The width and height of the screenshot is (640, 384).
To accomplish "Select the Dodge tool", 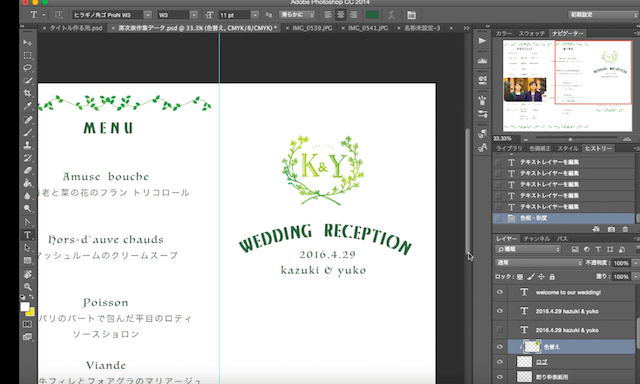I will (27, 209).
